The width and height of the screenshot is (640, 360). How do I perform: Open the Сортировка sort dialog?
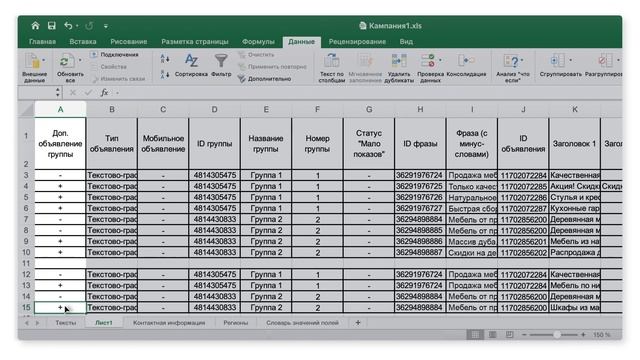pyautogui.click(x=191, y=65)
